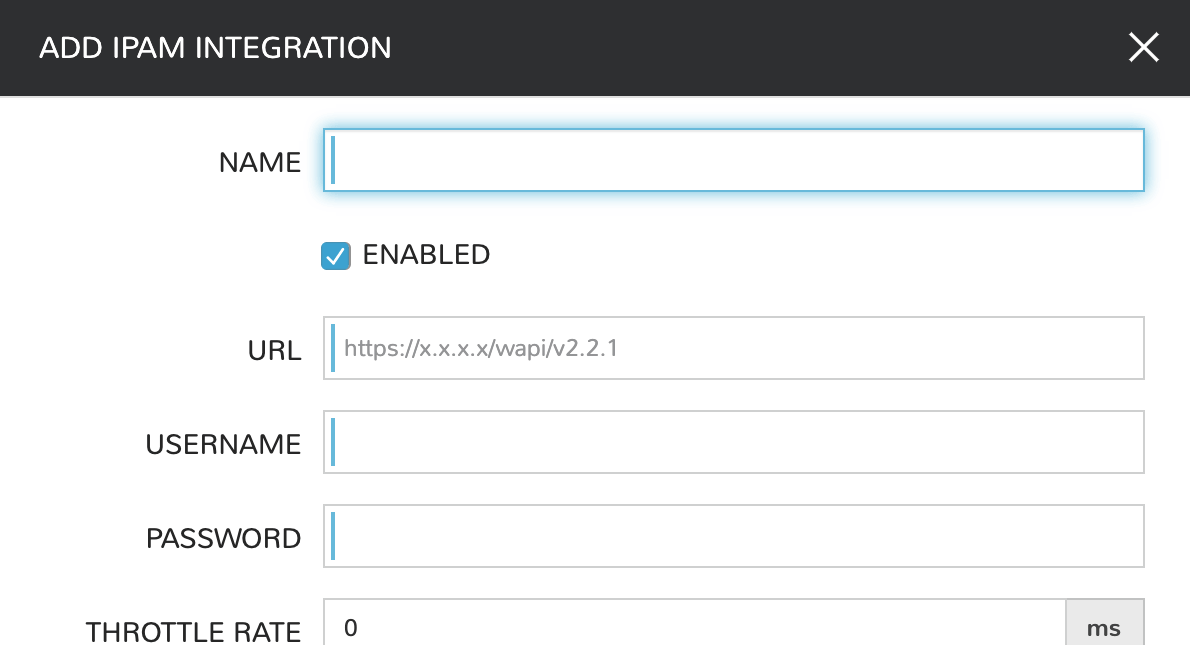Image resolution: width=1190 pixels, height=645 pixels.
Task: Uncheck the ENABLED checkbox
Action: (336, 256)
